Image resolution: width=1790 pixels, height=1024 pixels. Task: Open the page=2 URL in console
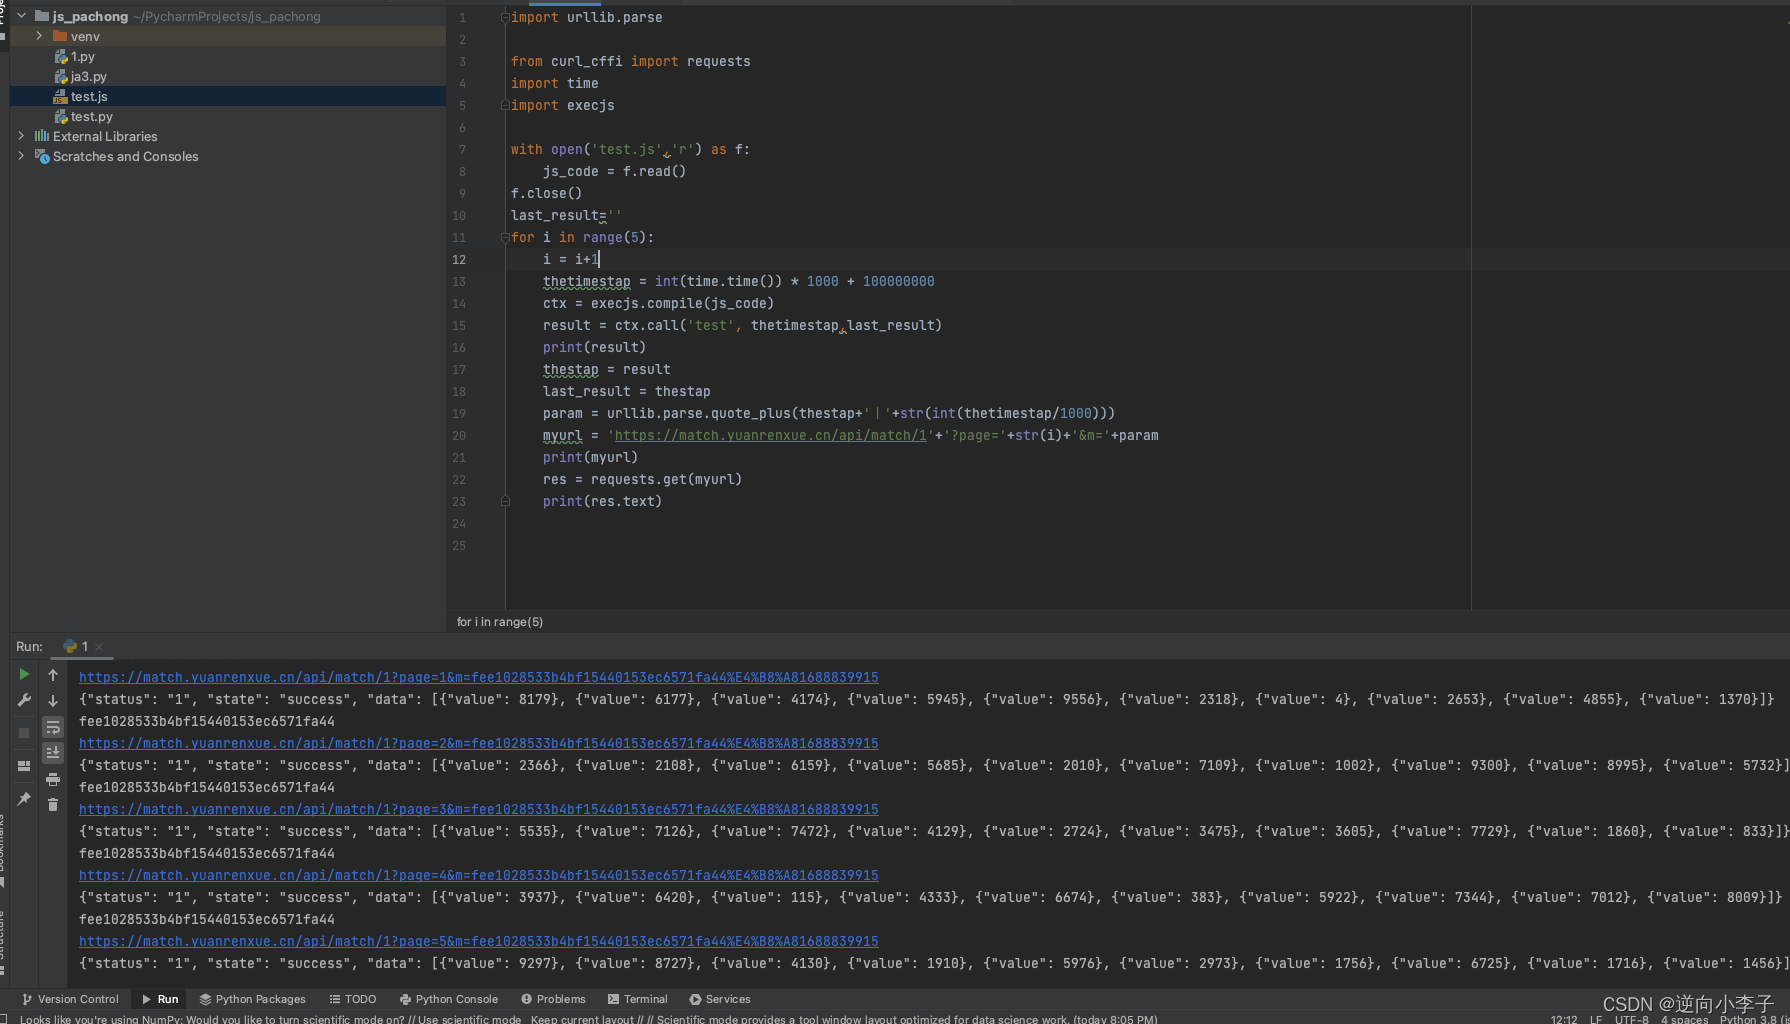[479, 743]
